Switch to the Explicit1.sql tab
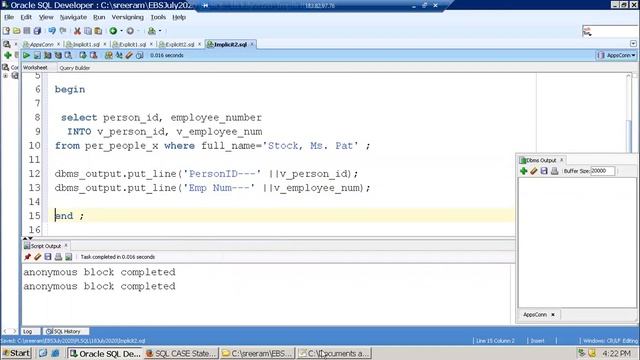 tap(130, 44)
